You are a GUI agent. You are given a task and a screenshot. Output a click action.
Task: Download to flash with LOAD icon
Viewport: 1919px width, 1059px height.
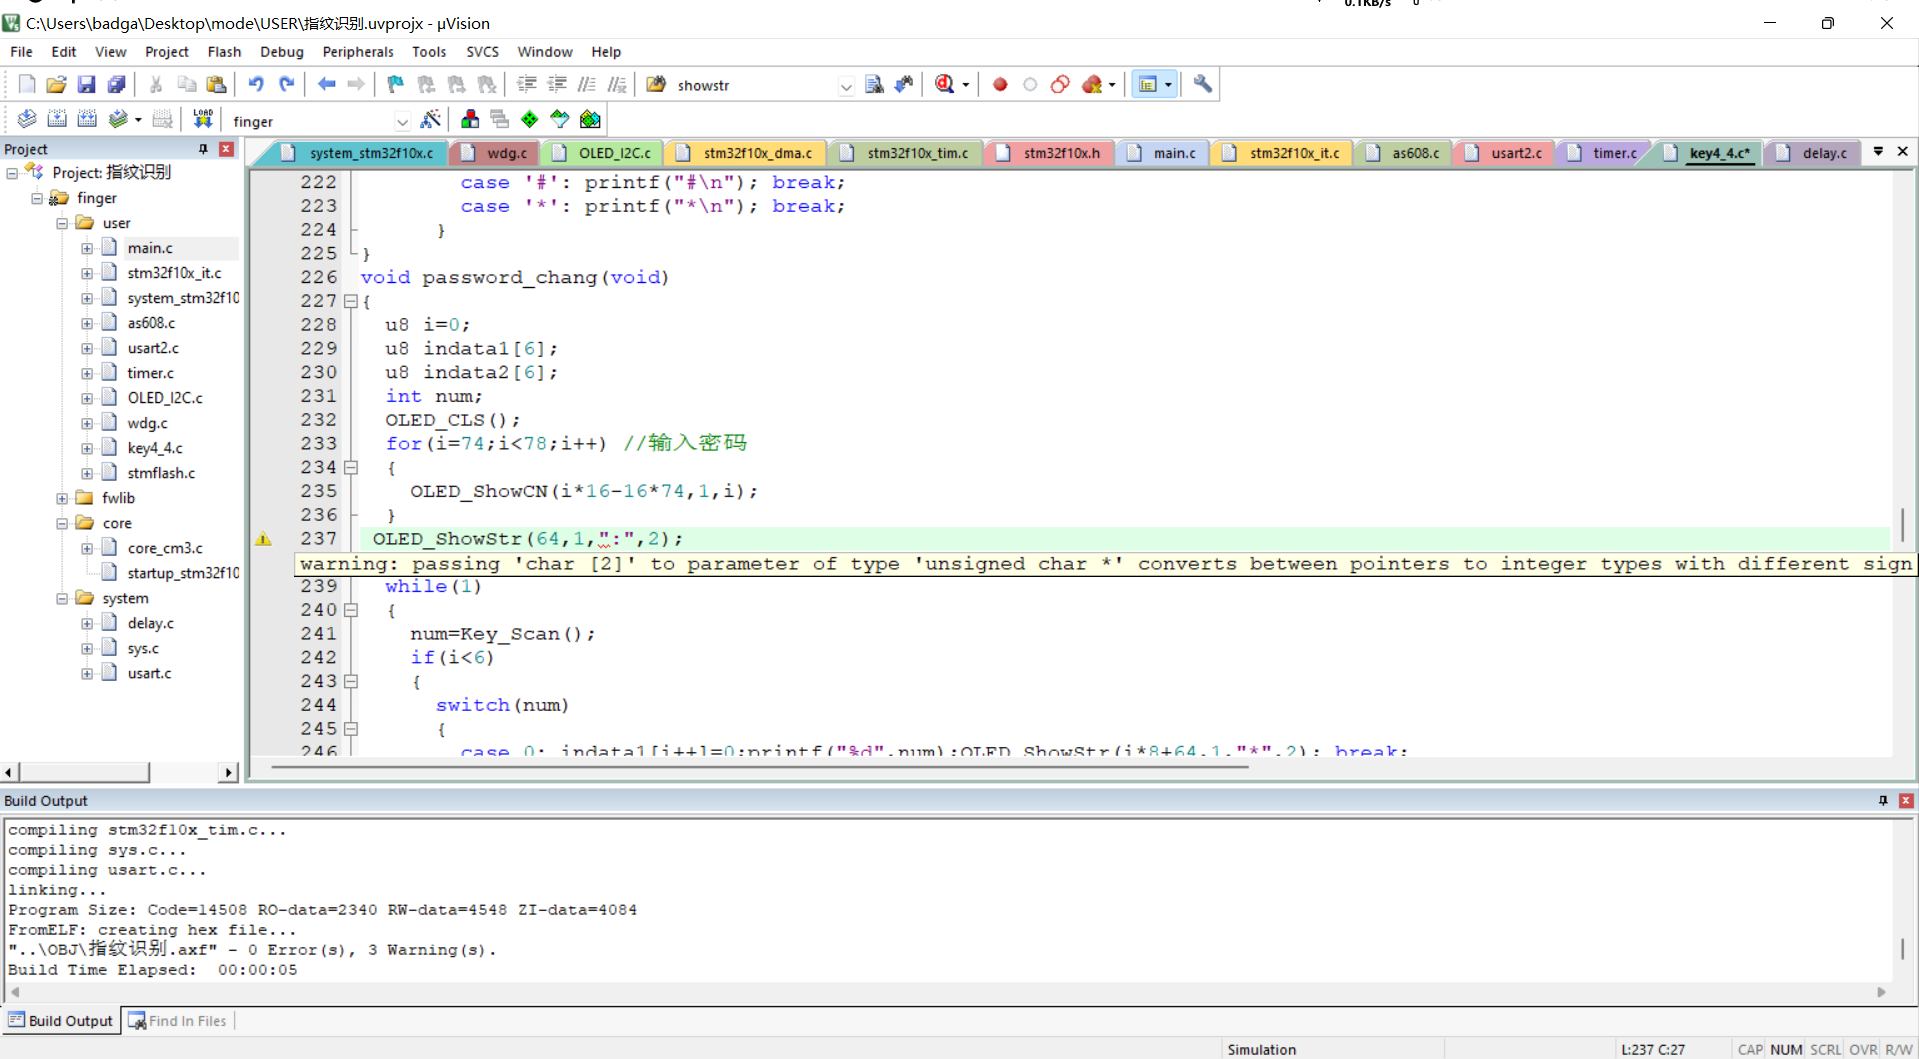[x=203, y=120]
